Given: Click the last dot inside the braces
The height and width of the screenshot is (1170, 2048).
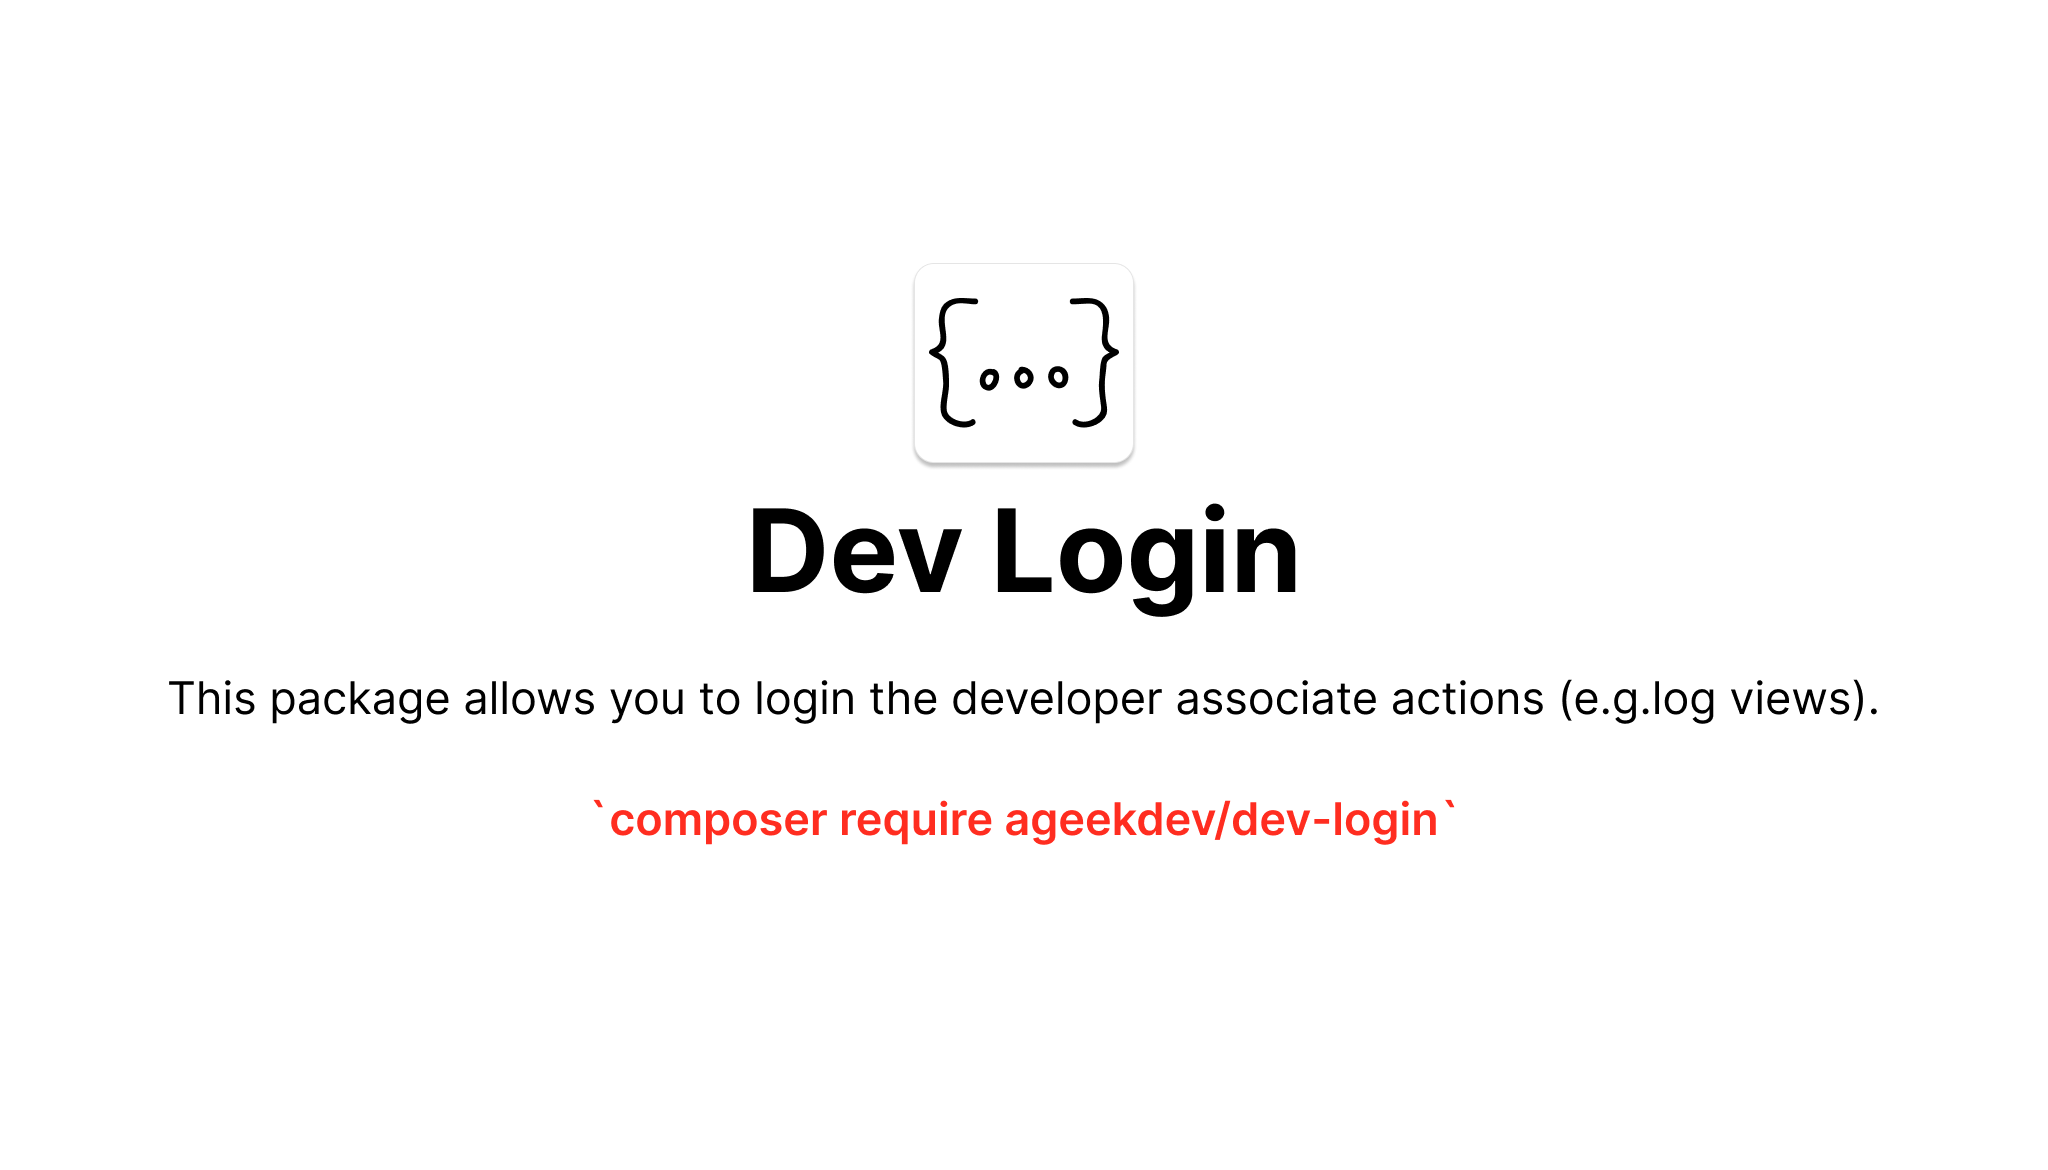Looking at the screenshot, I should click(1058, 377).
